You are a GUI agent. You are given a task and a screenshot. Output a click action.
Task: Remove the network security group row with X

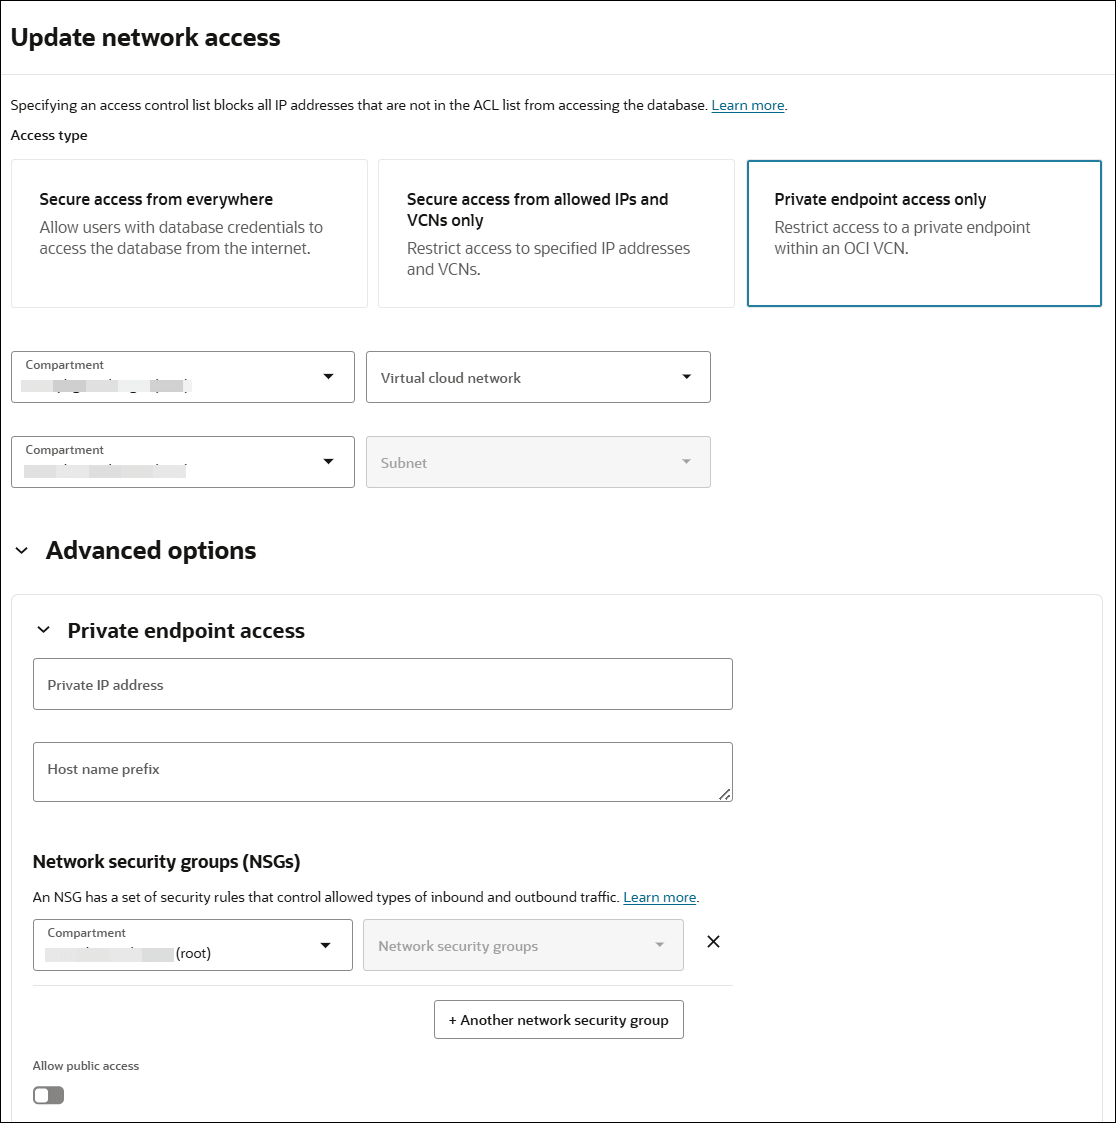point(713,942)
